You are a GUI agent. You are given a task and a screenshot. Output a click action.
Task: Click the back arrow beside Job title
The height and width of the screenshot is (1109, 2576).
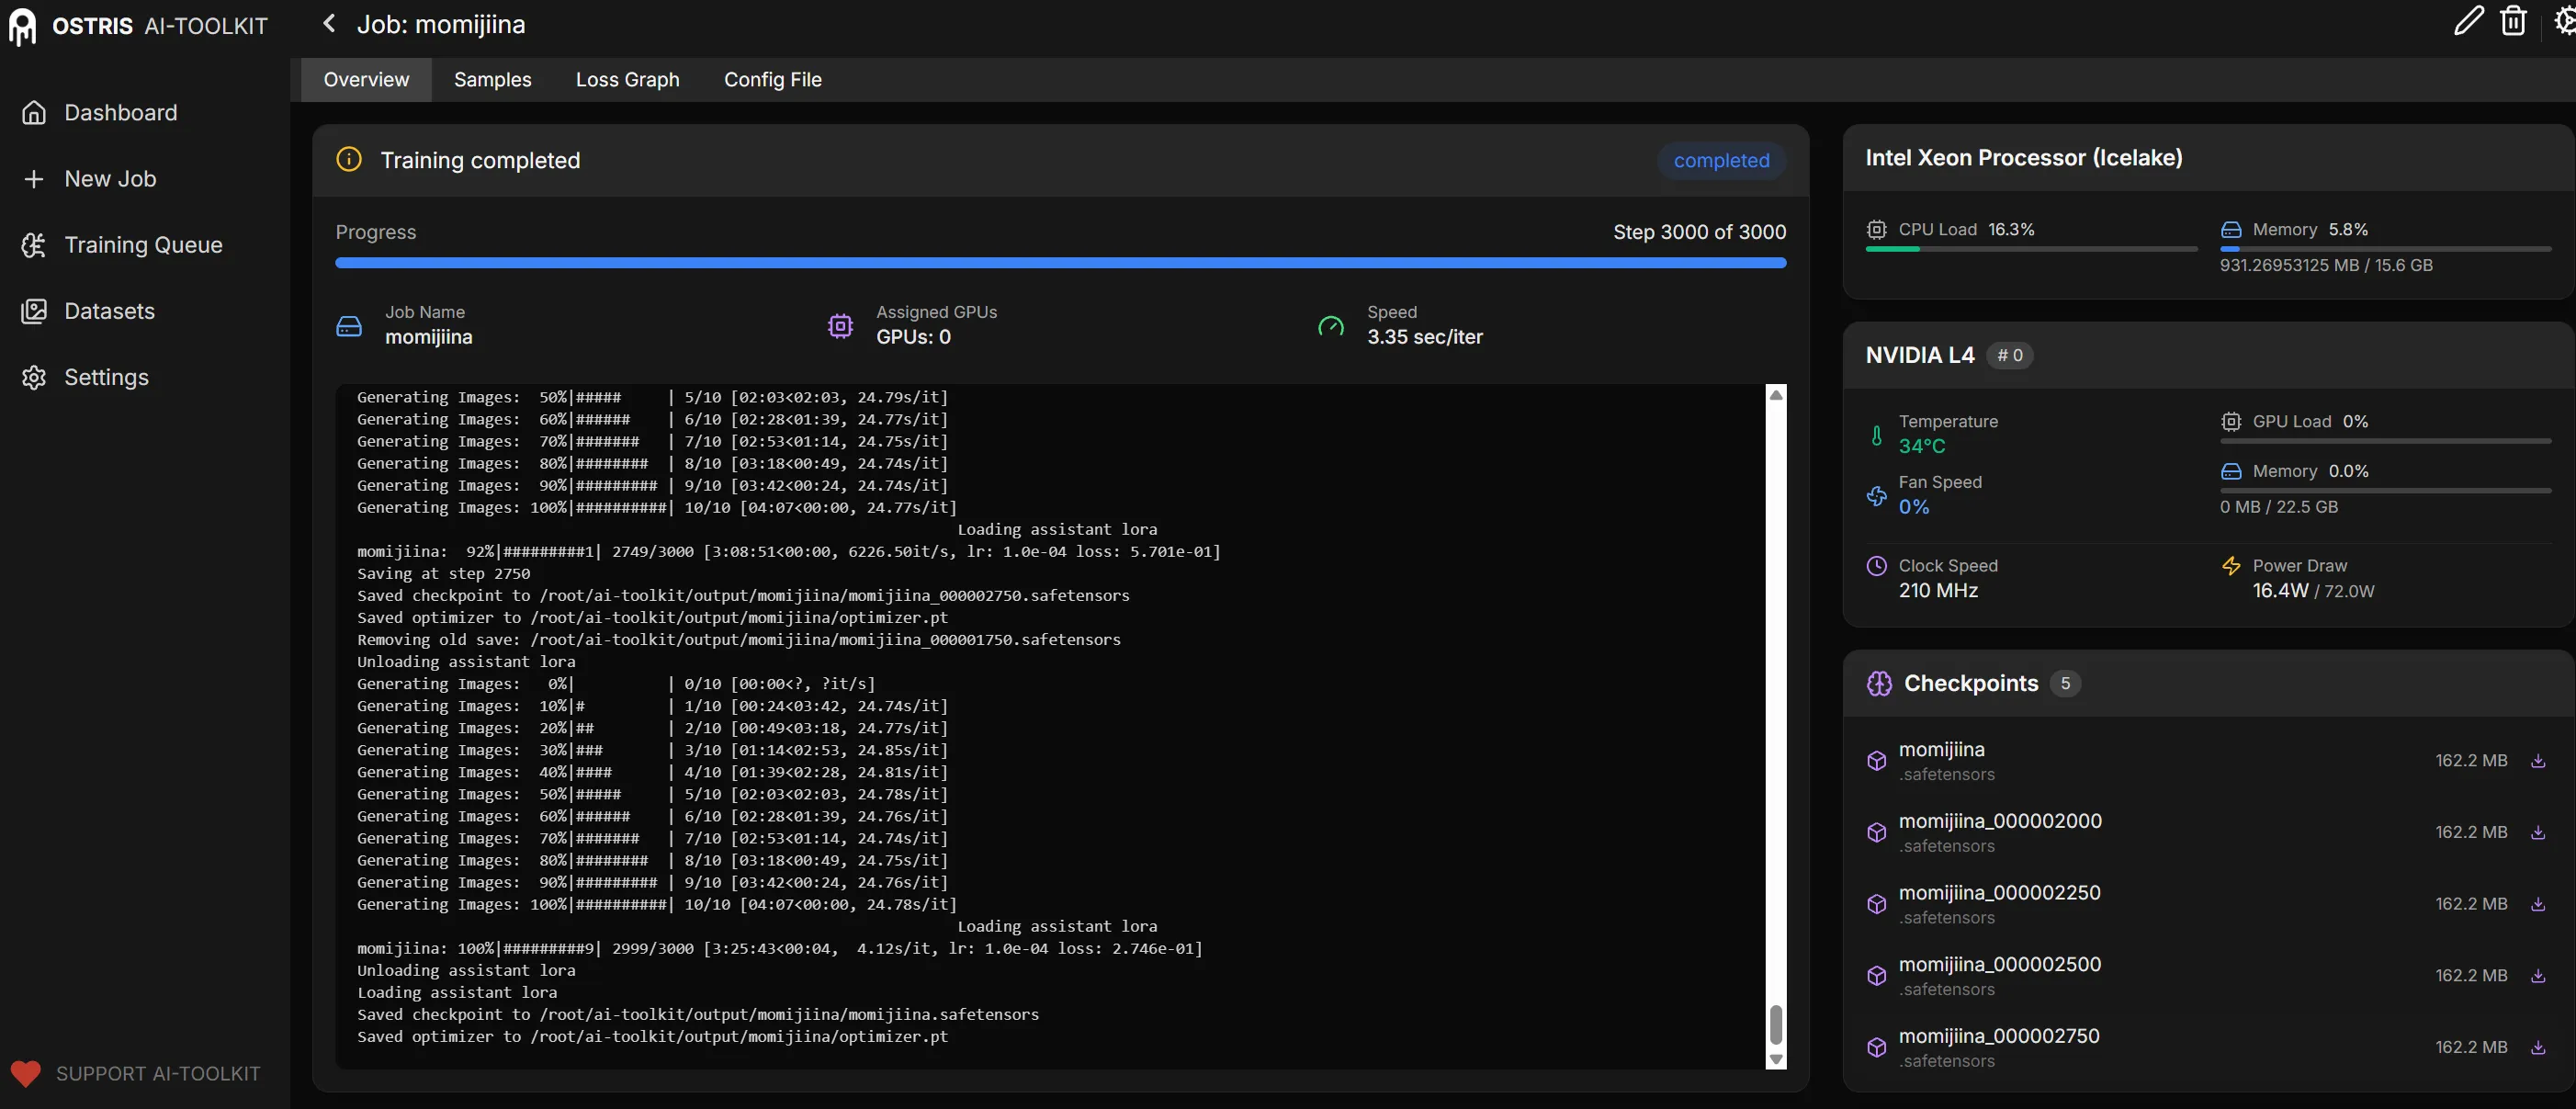pyautogui.click(x=329, y=23)
